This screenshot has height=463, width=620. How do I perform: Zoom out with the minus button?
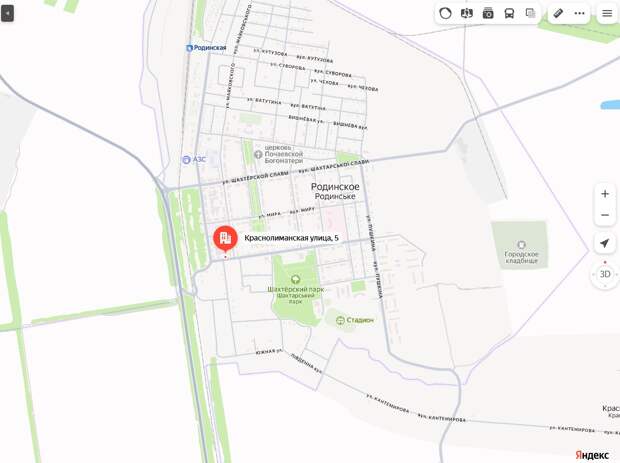click(605, 215)
